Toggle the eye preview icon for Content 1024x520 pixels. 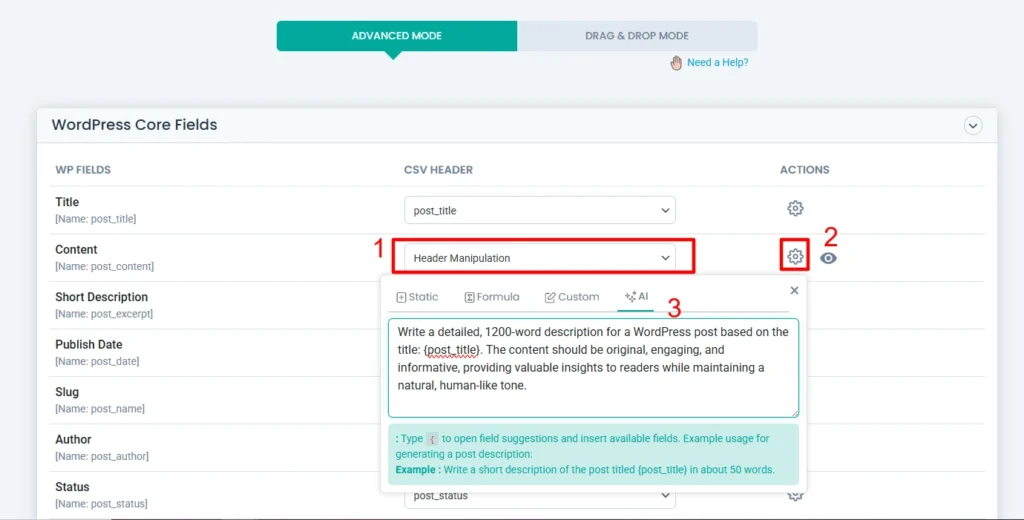pyautogui.click(x=828, y=258)
